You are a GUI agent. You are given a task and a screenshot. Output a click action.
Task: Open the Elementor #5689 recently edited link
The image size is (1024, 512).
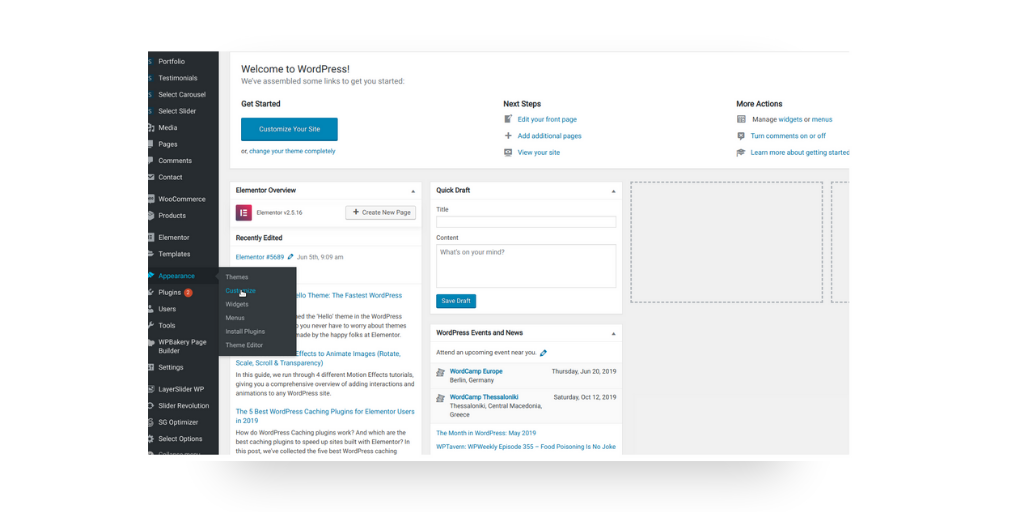pos(260,257)
